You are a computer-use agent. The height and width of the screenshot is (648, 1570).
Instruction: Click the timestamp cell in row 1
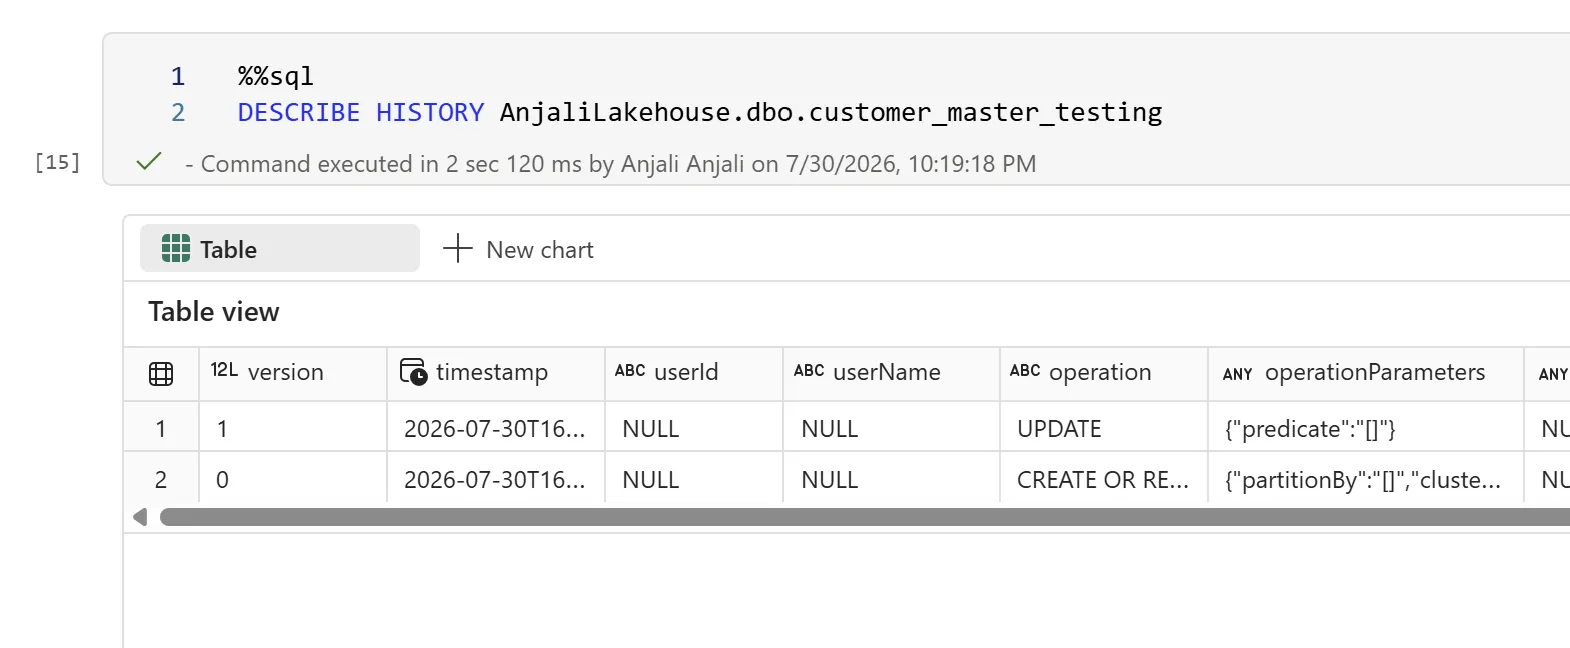click(496, 428)
